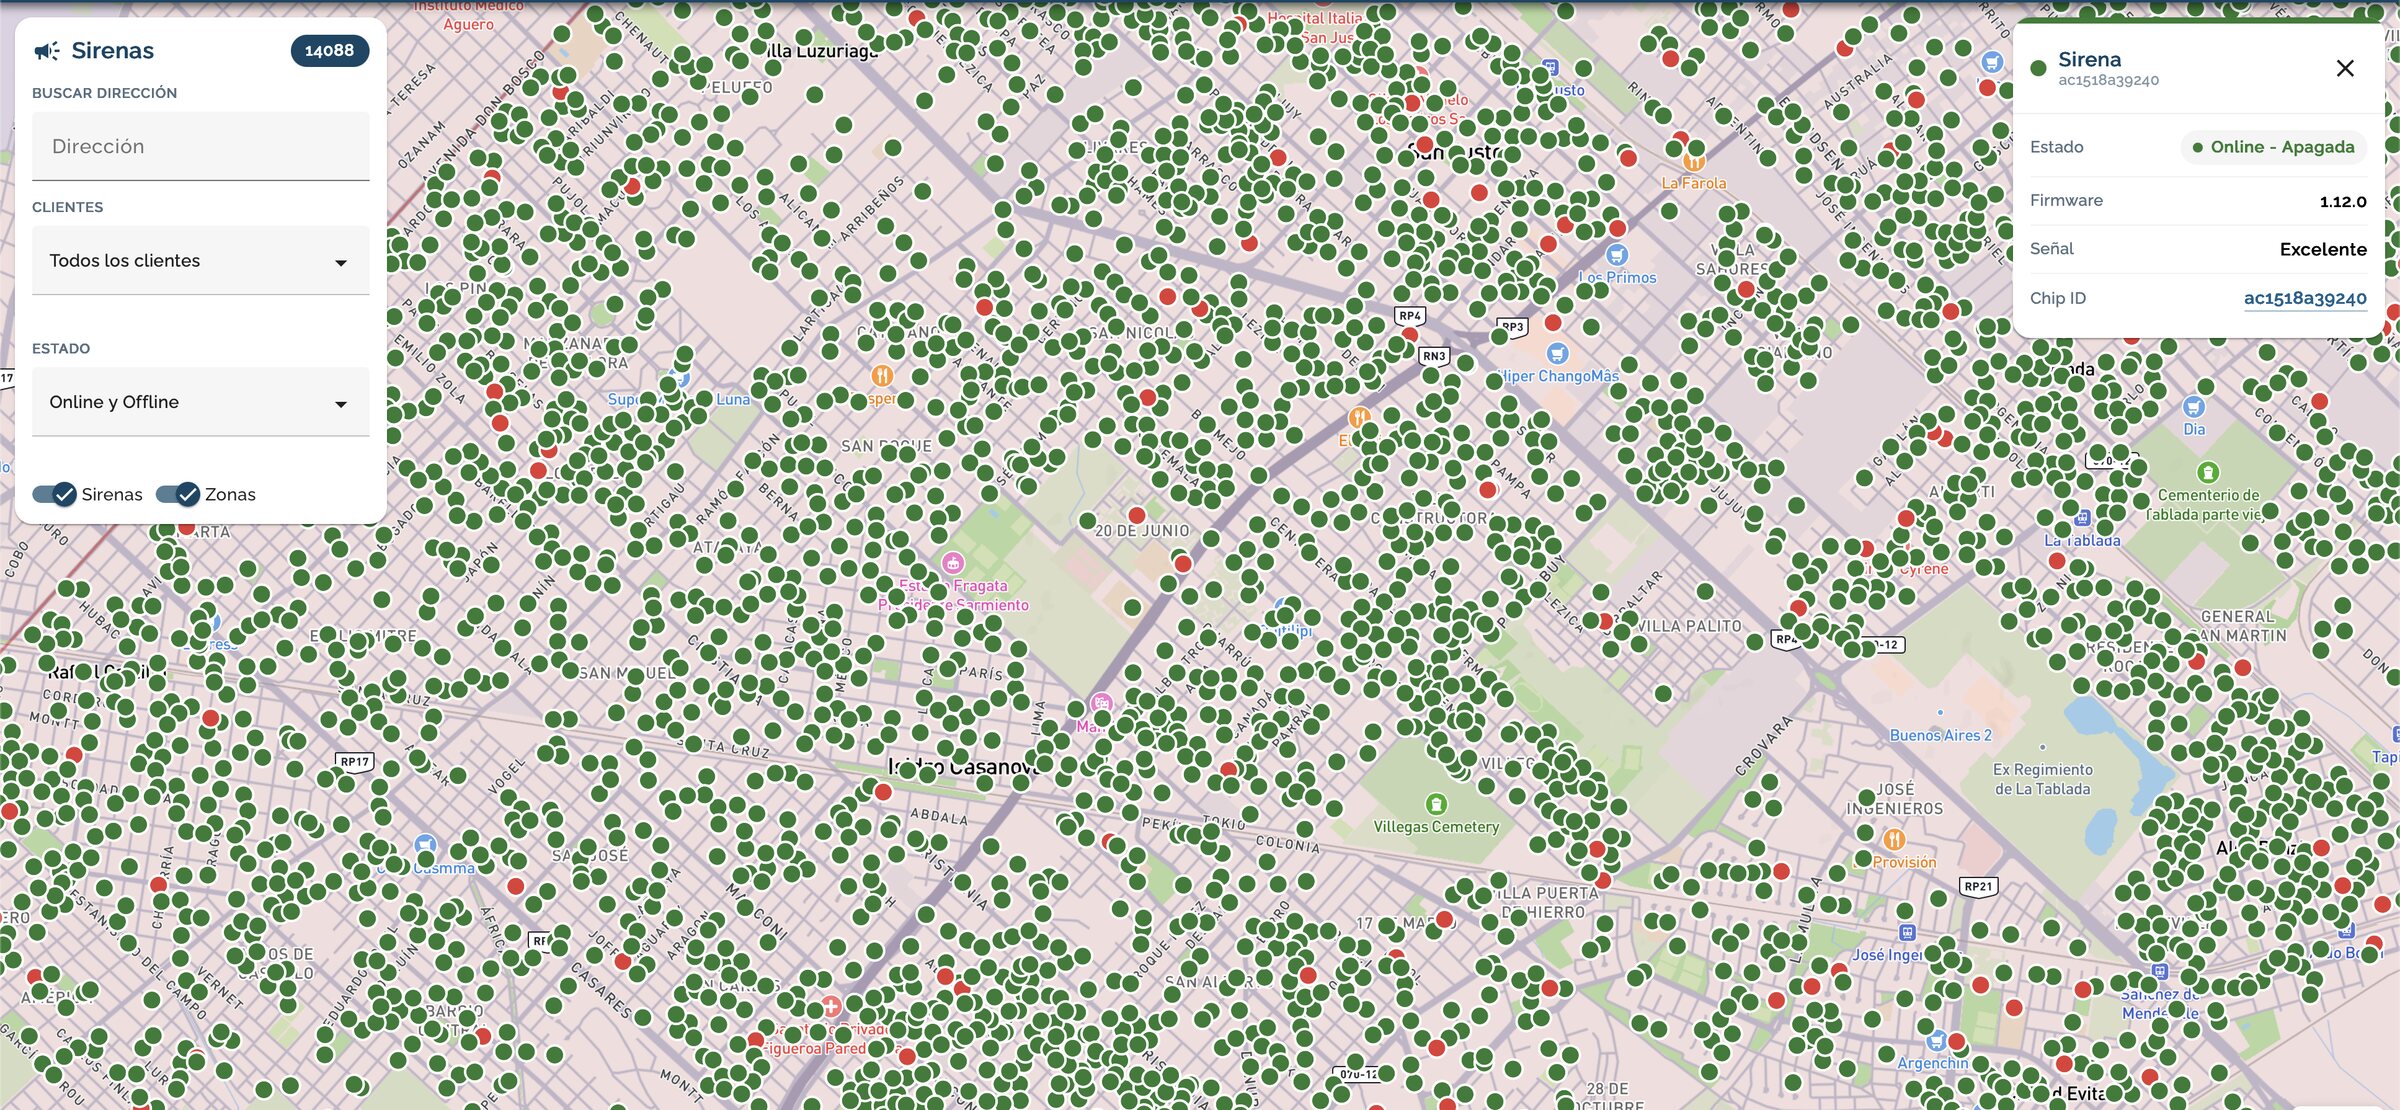Click the 20 DE JUNIO neighborhood label

[x=1142, y=531]
